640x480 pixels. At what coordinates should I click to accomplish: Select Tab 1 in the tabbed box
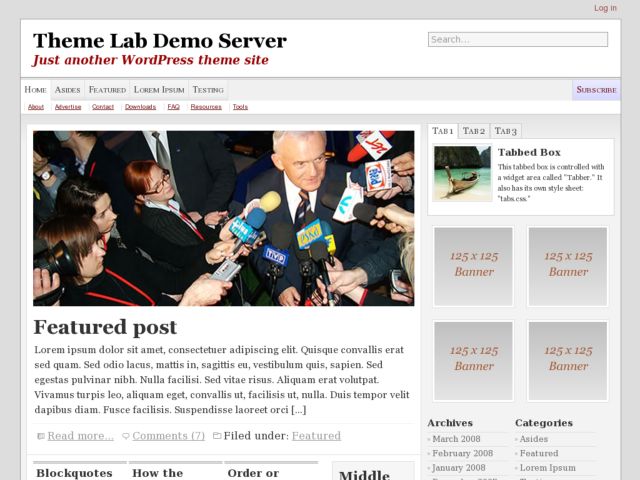click(x=443, y=131)
